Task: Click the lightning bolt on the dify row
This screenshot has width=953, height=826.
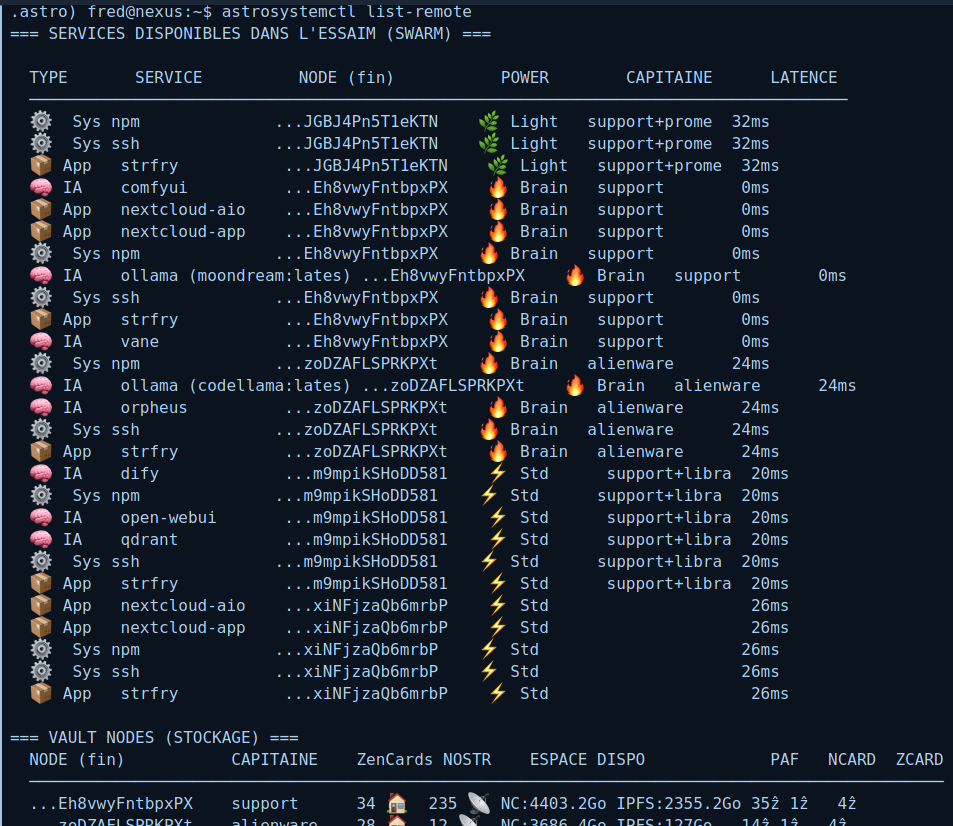Action: pos(497,473)
